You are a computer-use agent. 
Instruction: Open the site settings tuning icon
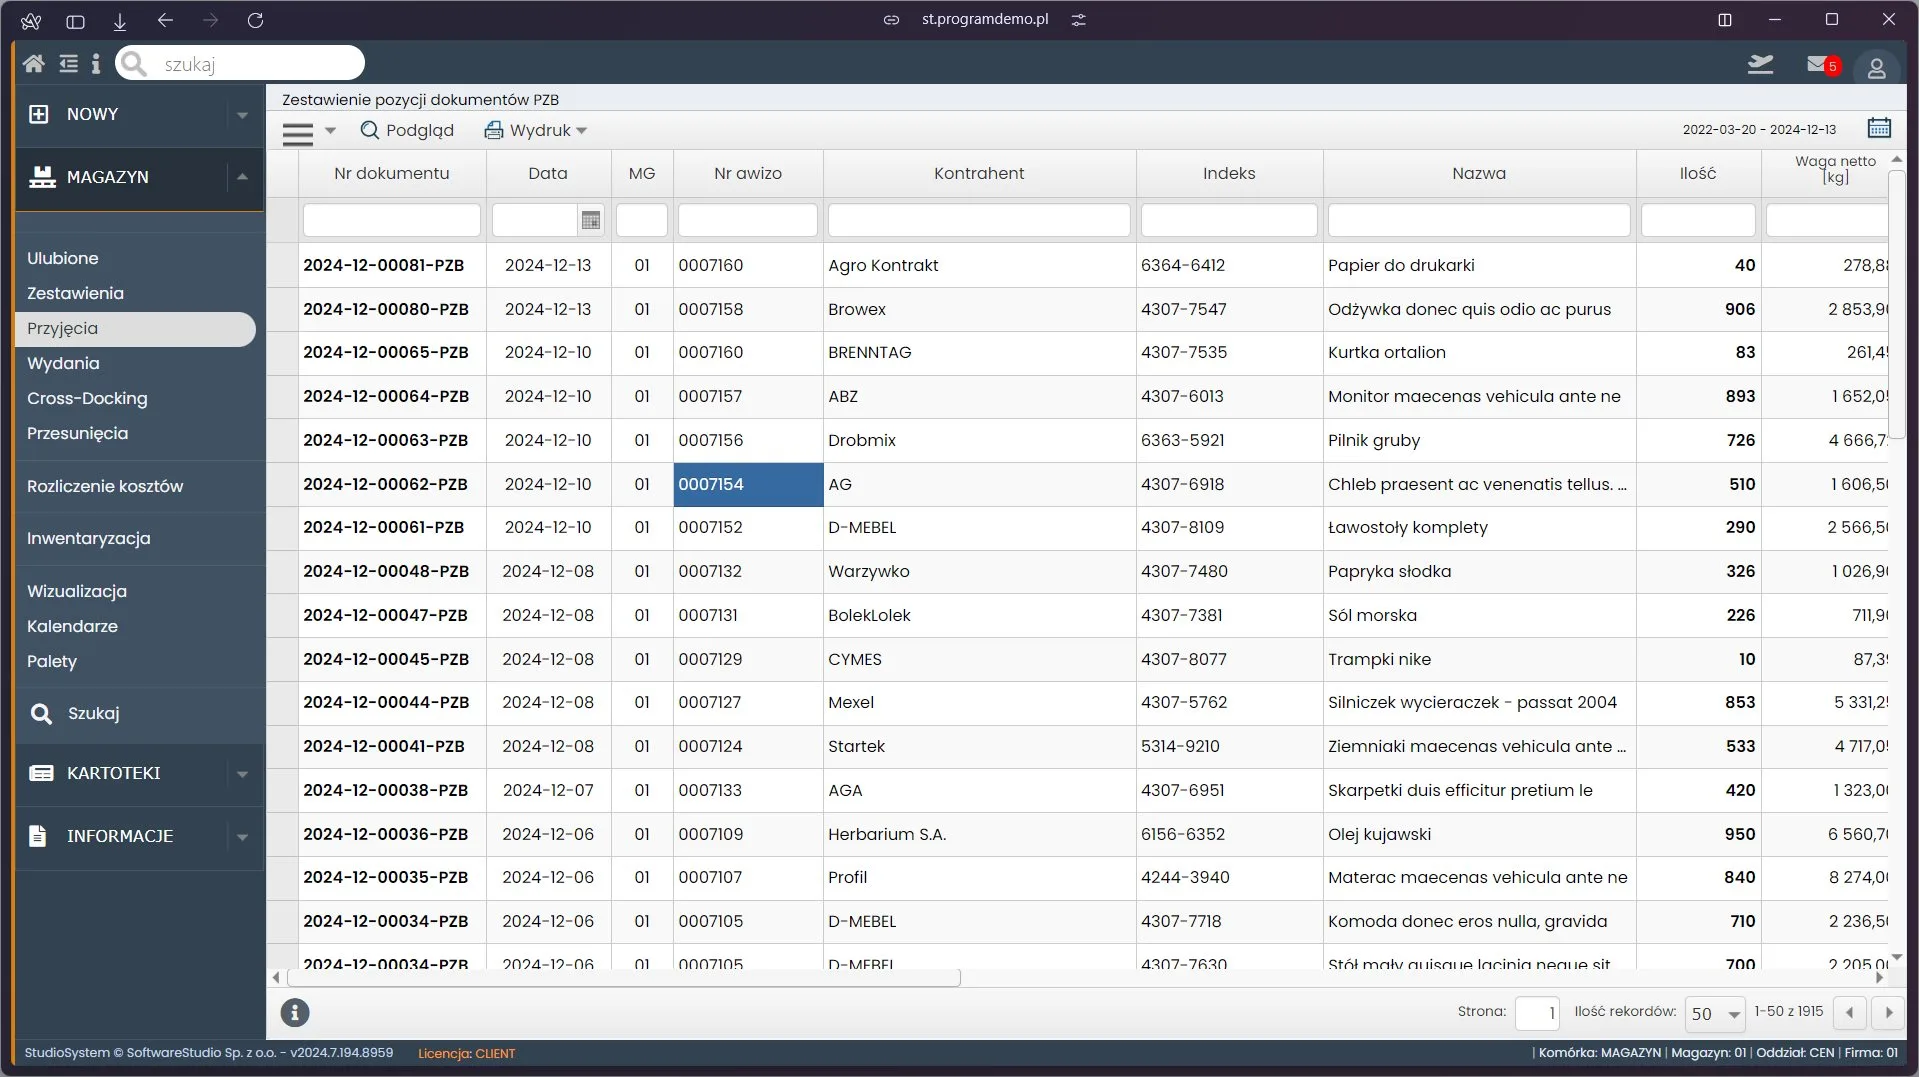1078,20
